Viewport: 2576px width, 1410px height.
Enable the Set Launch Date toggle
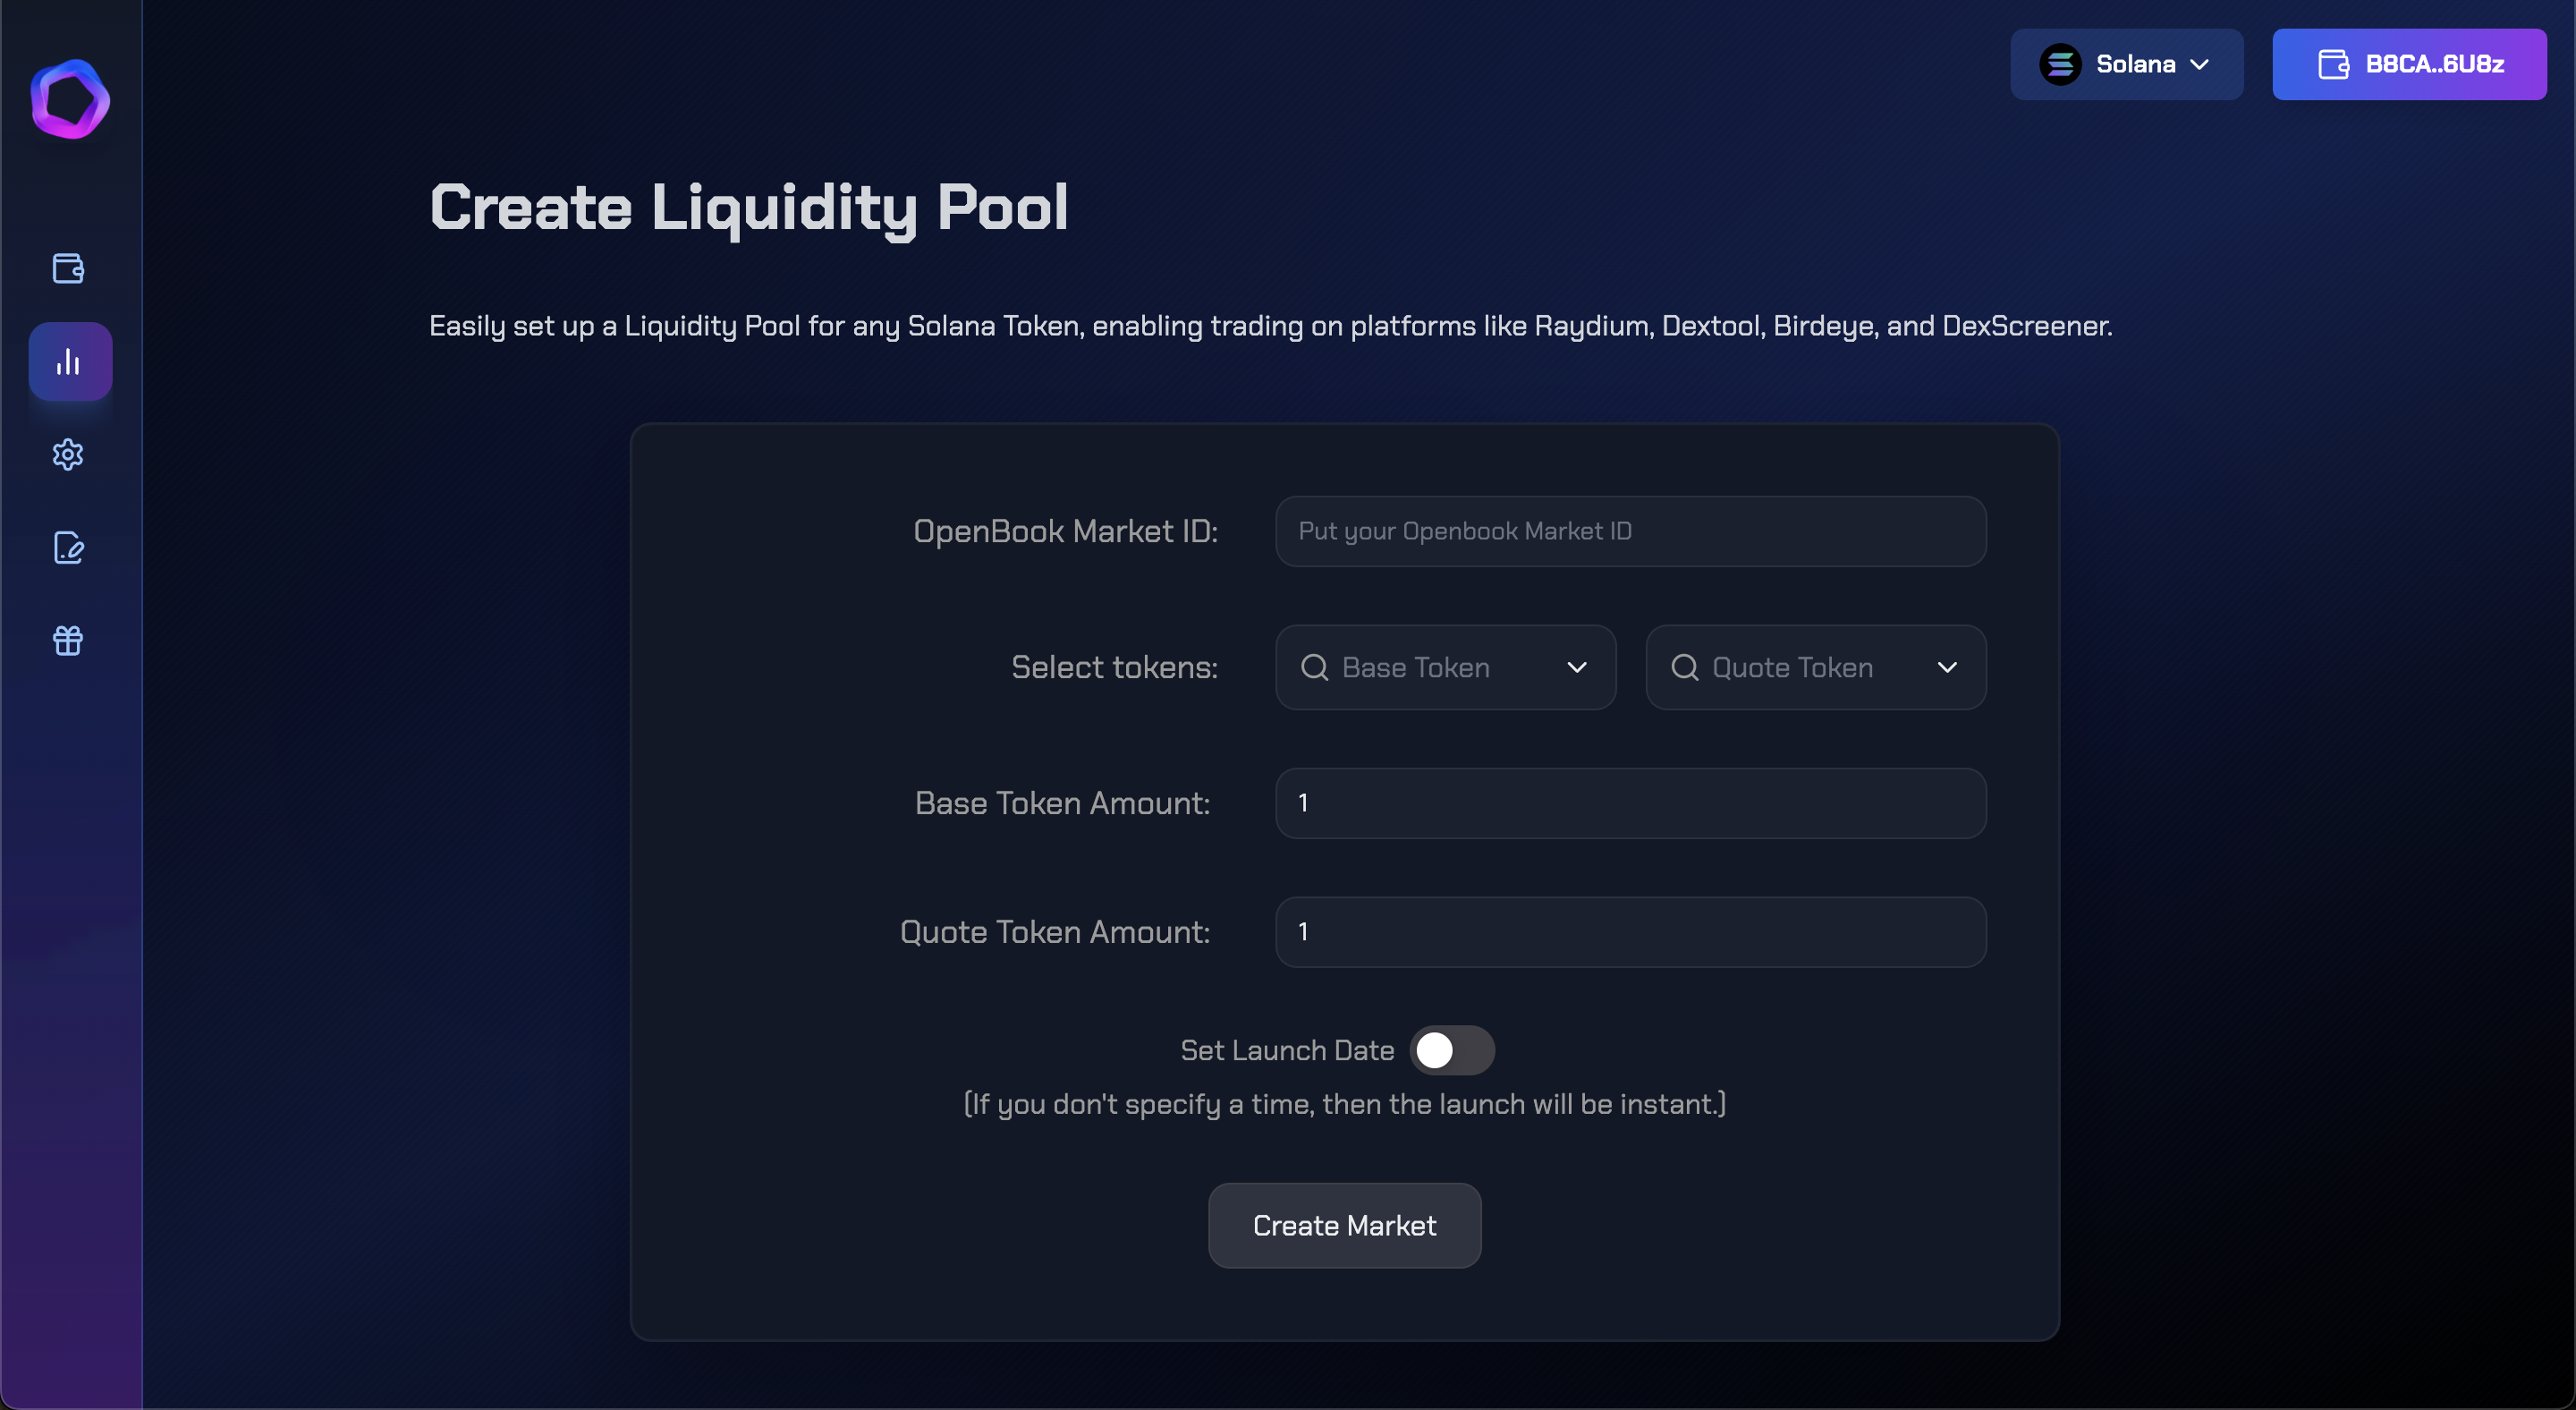[1451, 1050]
